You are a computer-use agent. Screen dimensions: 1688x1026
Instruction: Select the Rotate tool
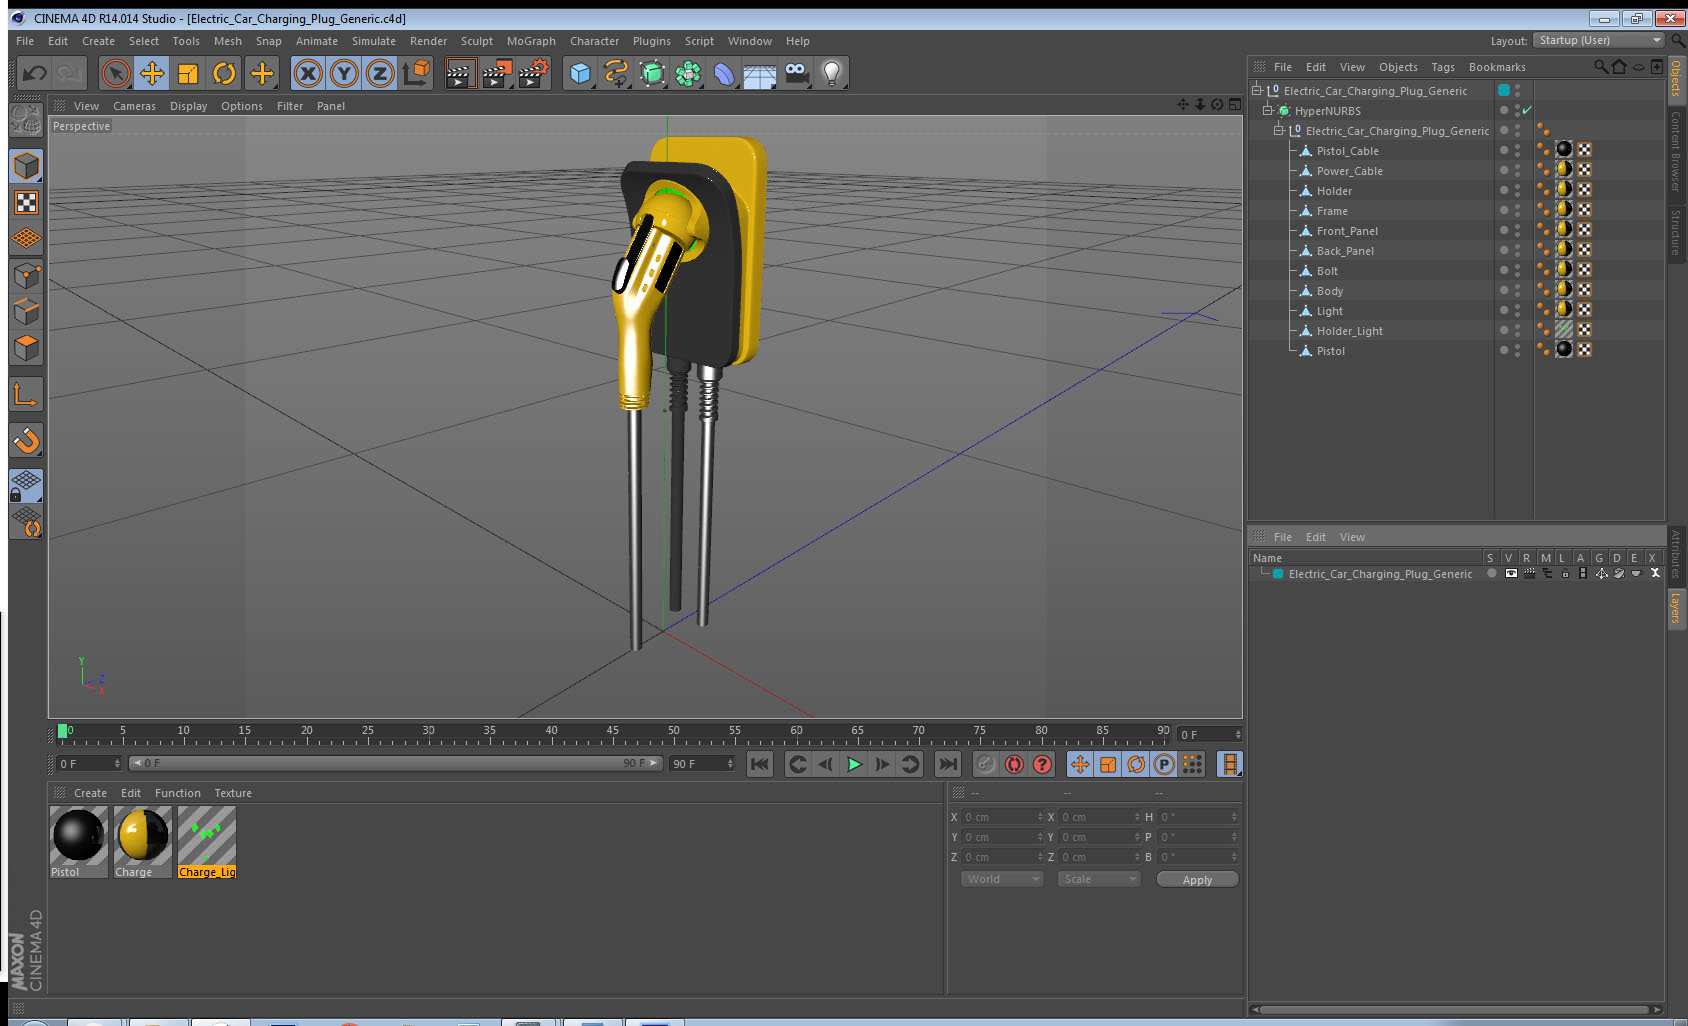[224, 73]
